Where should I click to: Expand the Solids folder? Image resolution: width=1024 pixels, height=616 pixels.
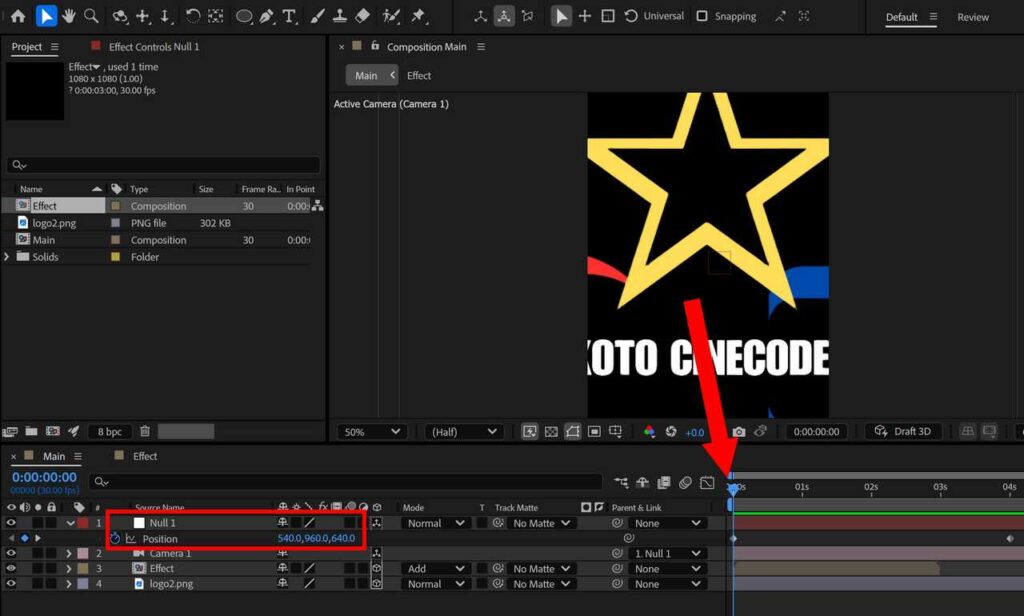7,257
